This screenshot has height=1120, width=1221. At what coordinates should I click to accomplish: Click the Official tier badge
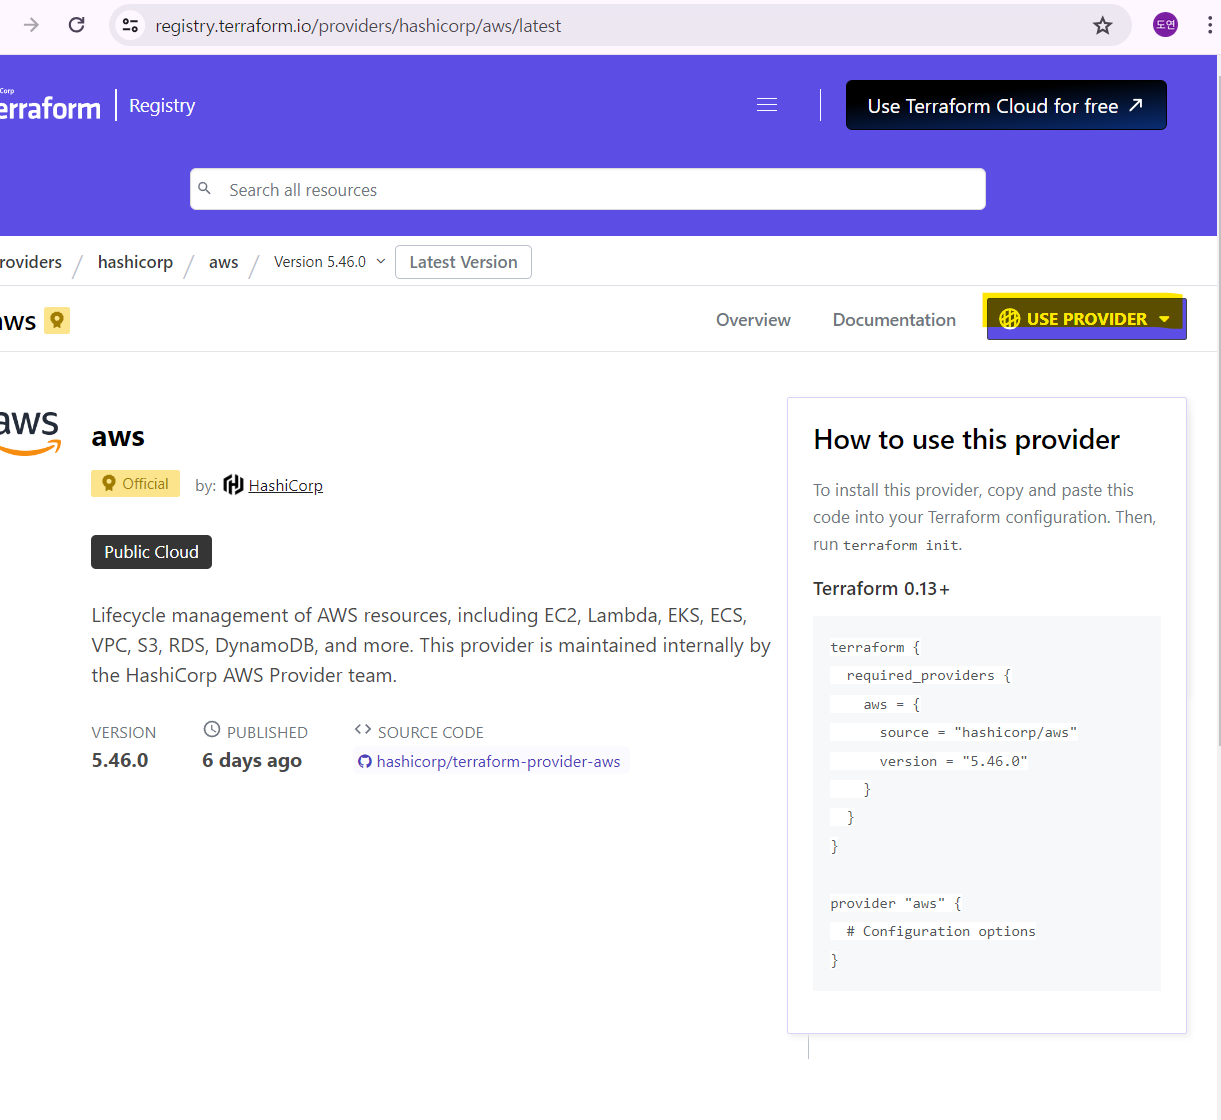pyautogui.click(x=135, y=484)
